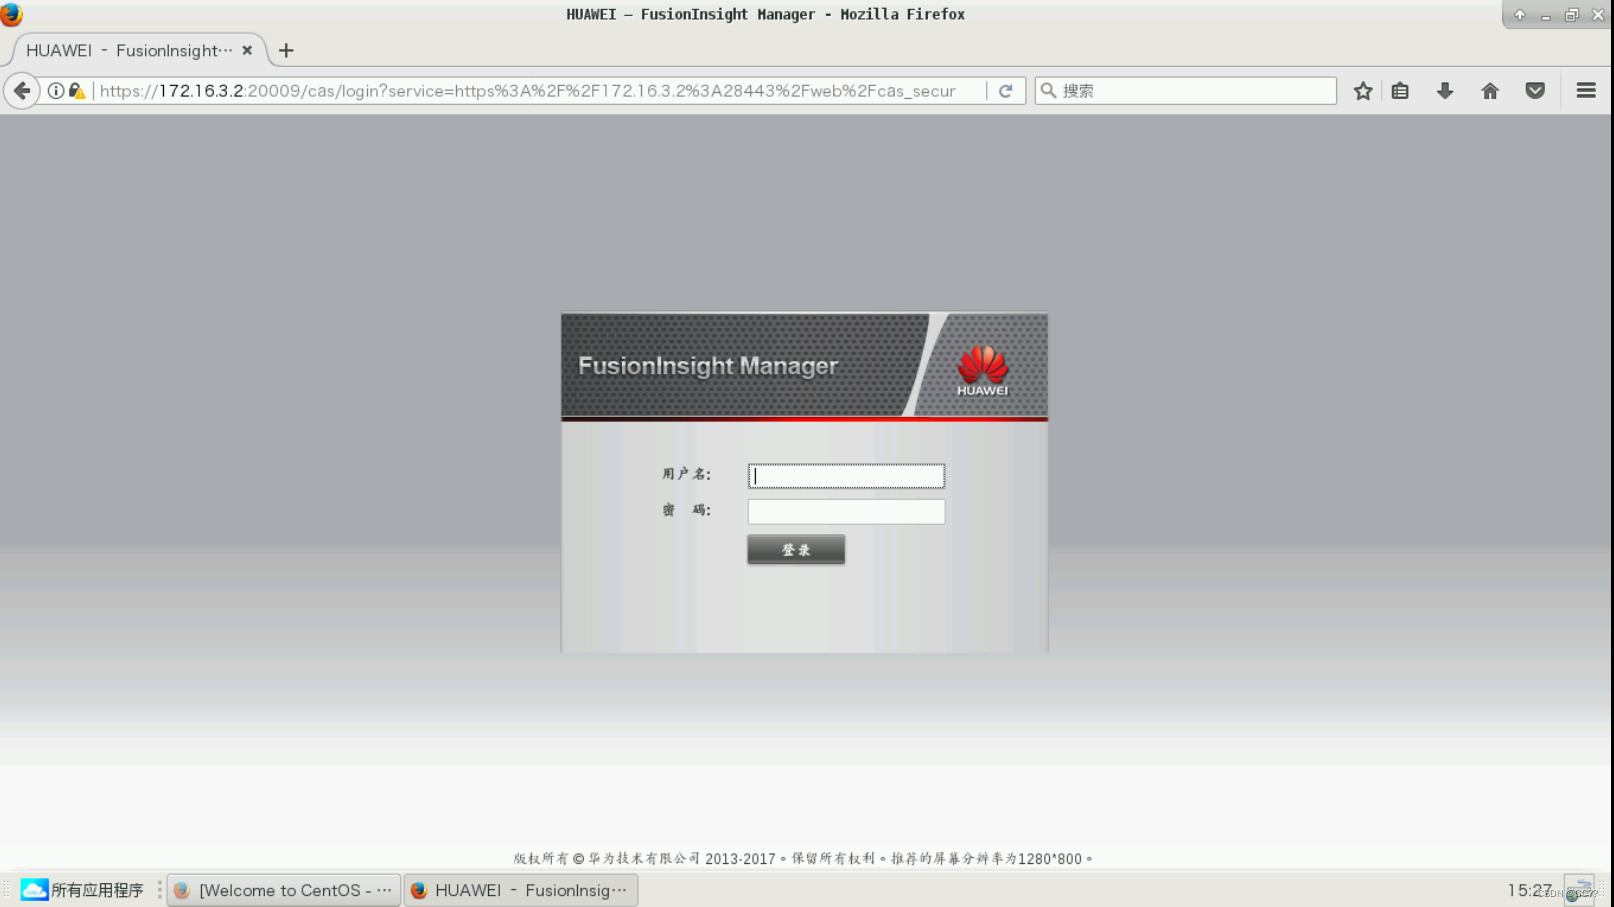Close the HUAWEI FusionInsight tab
Image resolution: width=1614 pixels, height=907 pixels.
(x=247, y=50)
